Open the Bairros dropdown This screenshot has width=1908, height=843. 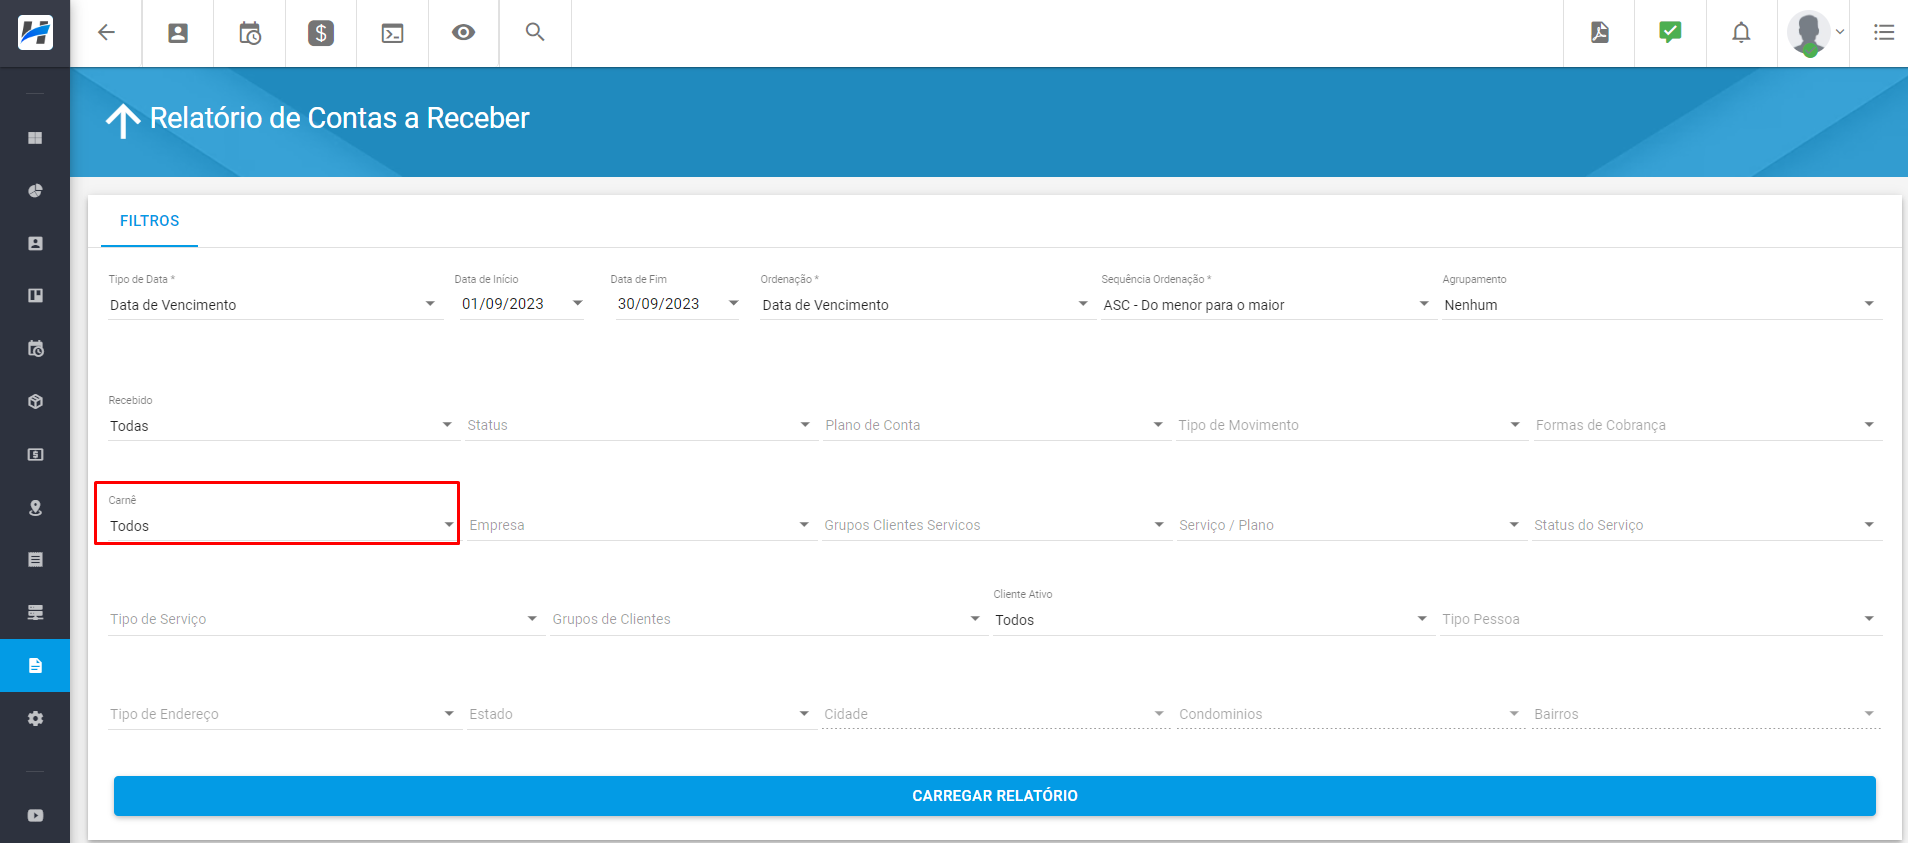(x=1706, y=714)
